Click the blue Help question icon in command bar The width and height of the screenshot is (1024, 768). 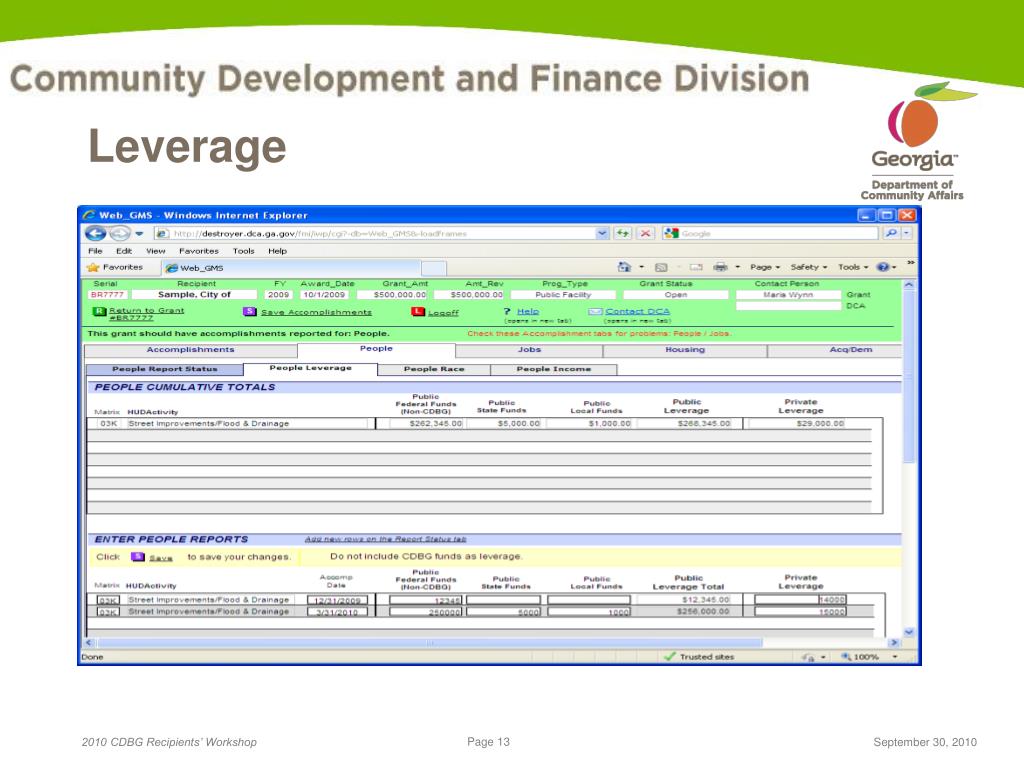click(883, 267)
